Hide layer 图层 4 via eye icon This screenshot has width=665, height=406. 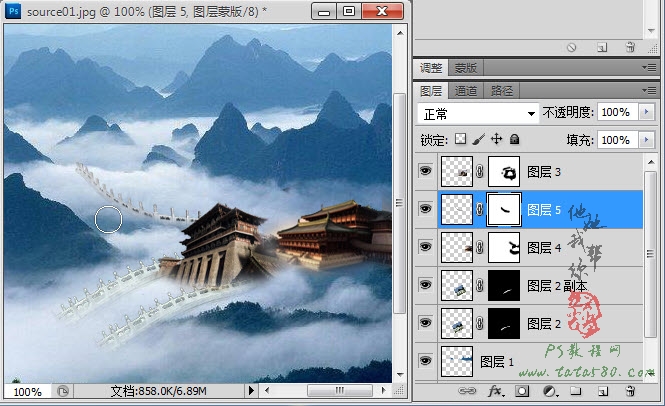click(425, 246)
